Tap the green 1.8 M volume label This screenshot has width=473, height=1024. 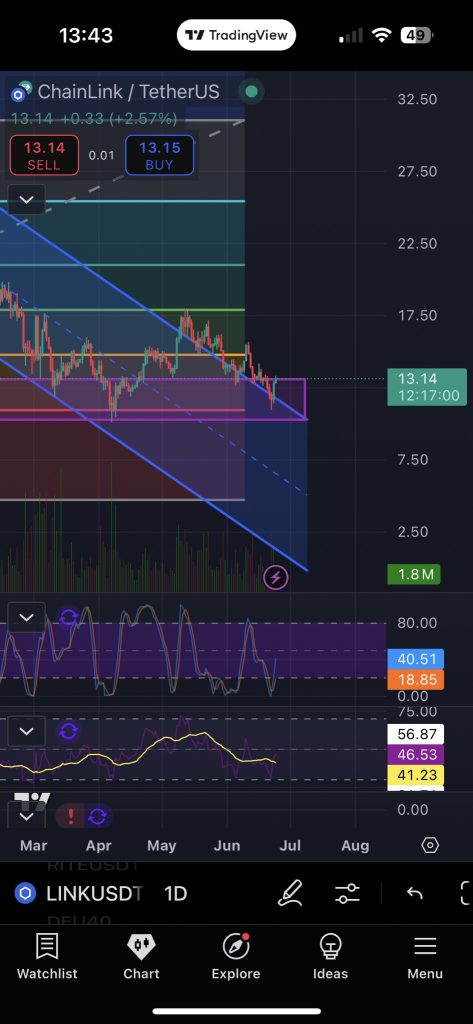tap(414, 575)
